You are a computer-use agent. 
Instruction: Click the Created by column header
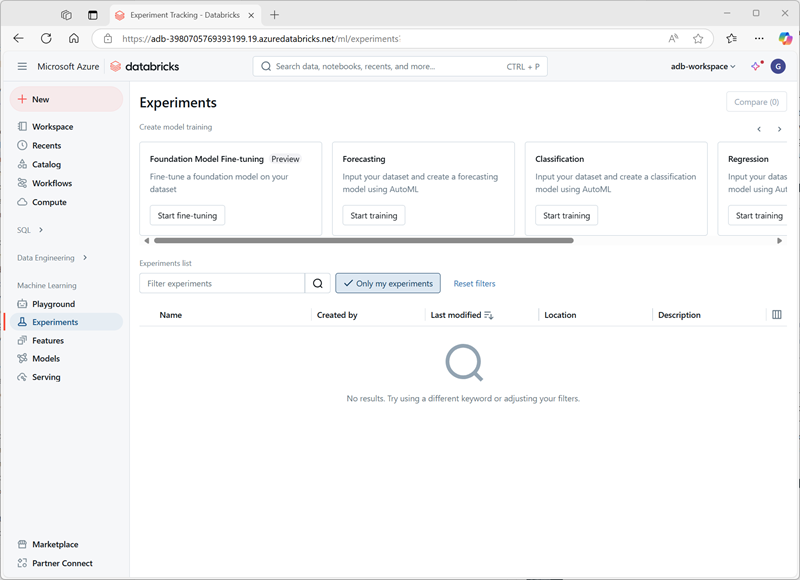click(x=337, y=315)
